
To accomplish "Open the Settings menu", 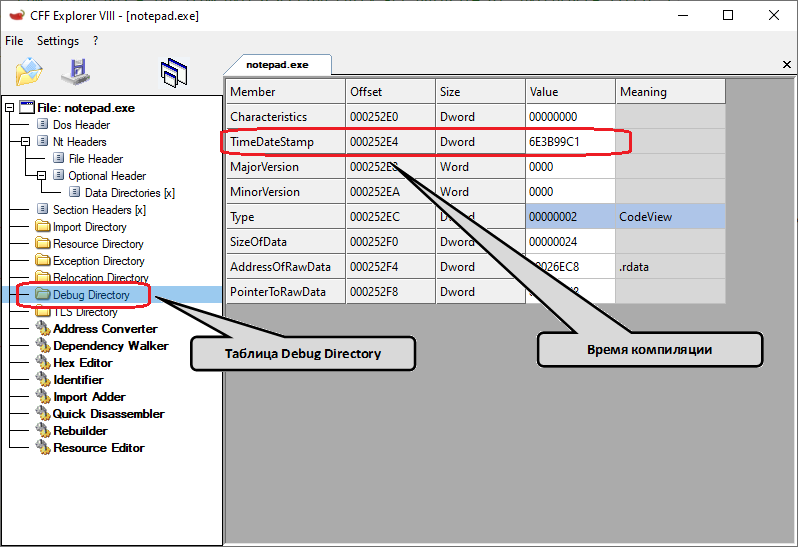I will coord(58,41).
